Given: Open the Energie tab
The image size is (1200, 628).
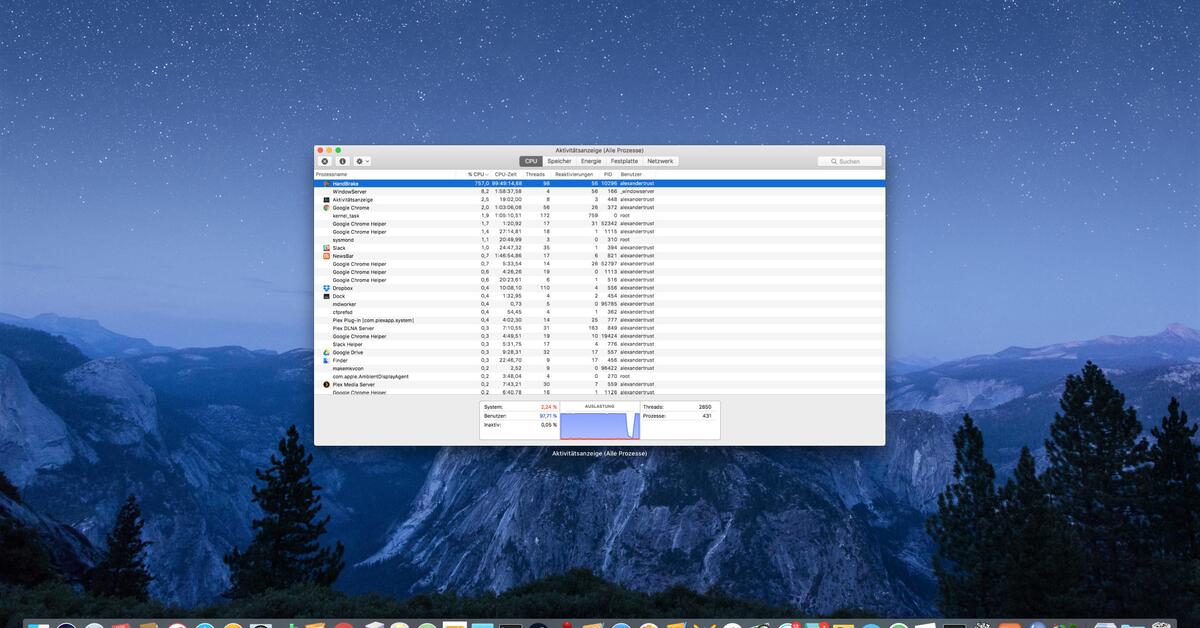Looking at the screenshot, I should pos(590,160).
